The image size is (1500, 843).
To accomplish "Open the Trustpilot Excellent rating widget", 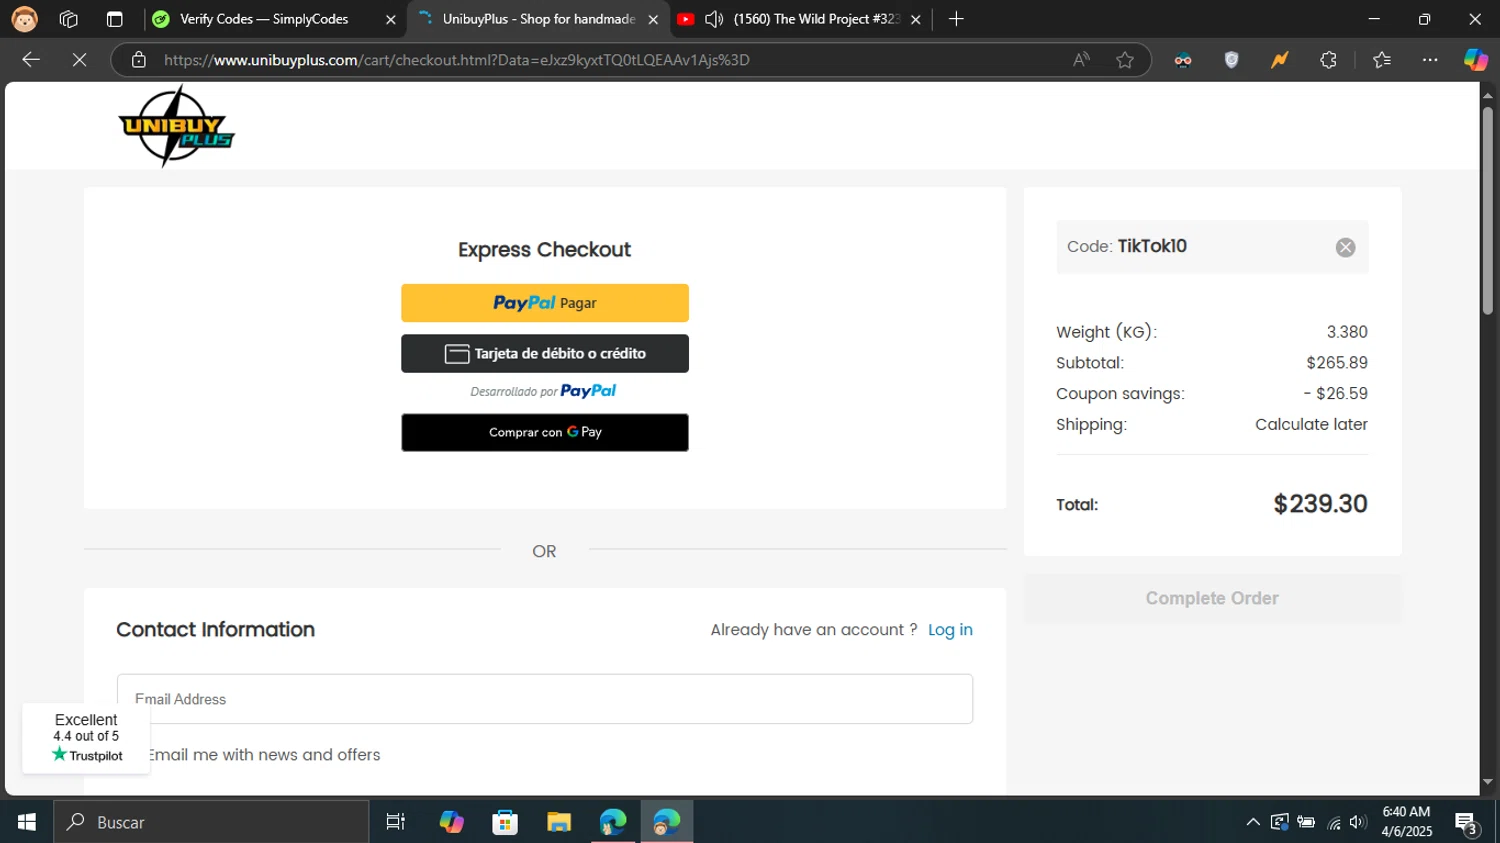I will coord(86,738).
